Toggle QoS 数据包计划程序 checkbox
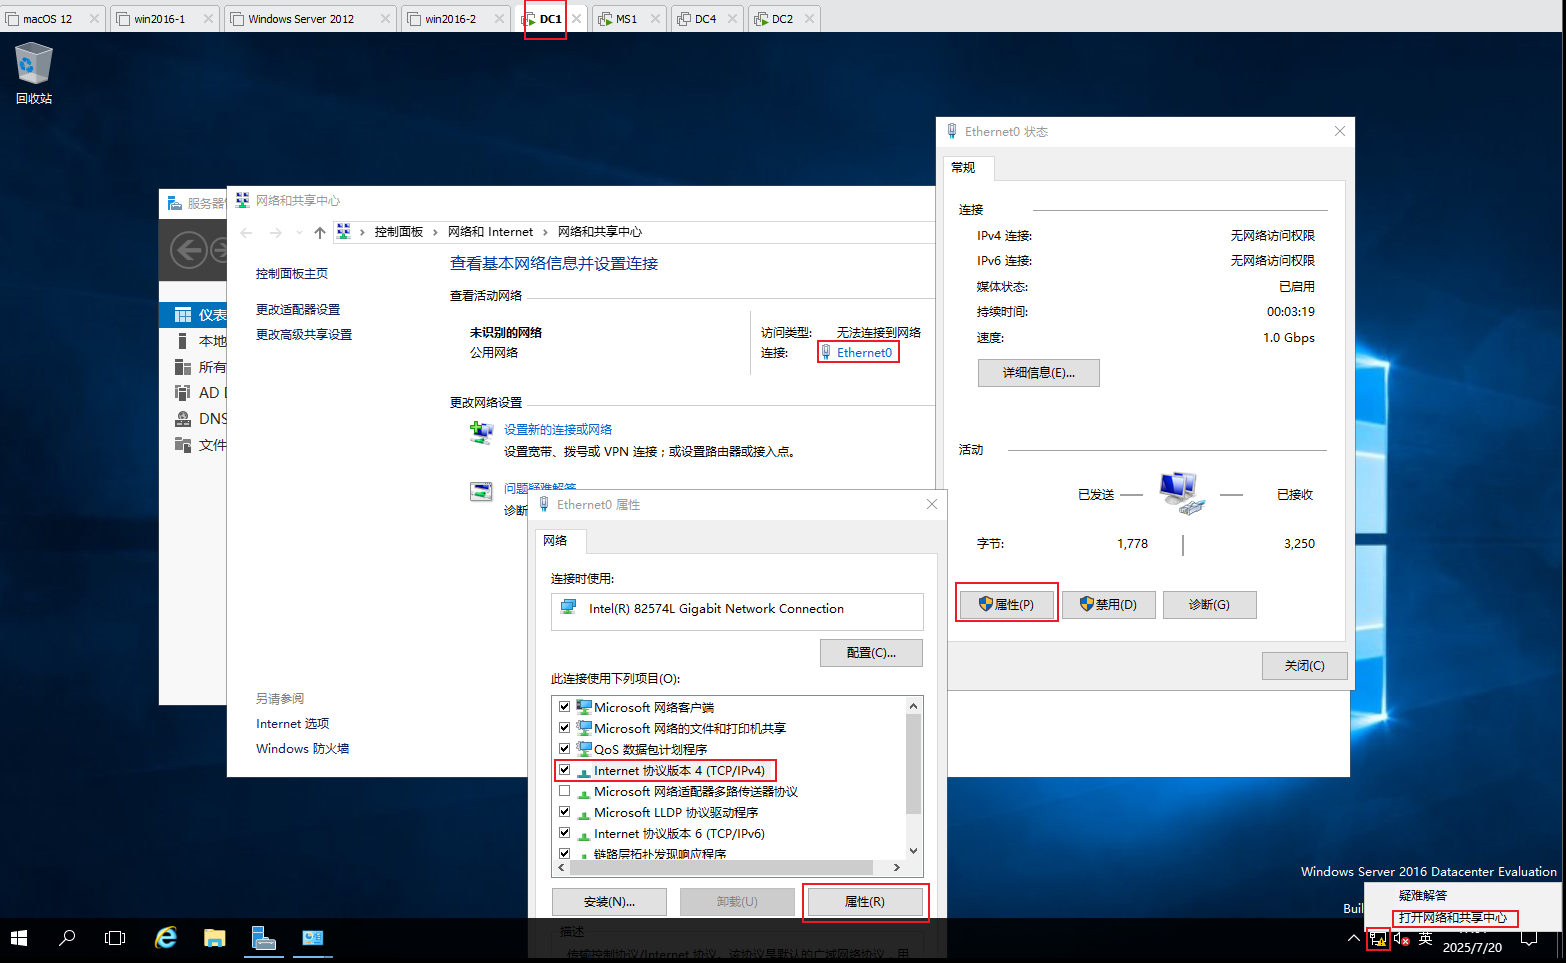The image size is (1566, 963). tap(565, 749)
